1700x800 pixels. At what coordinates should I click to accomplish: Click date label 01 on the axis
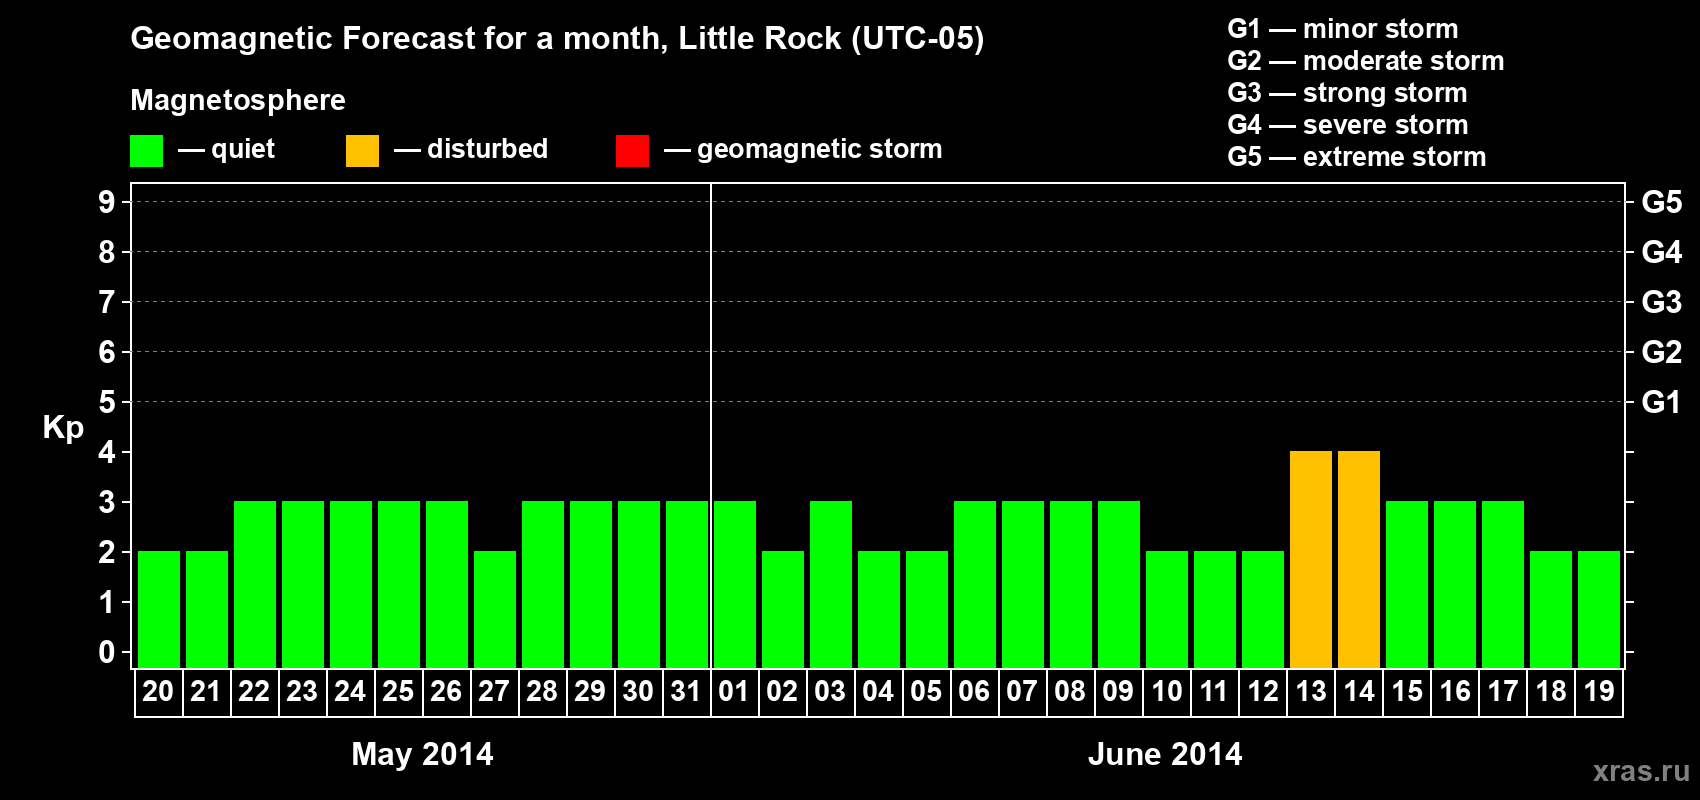click(734, 691)
